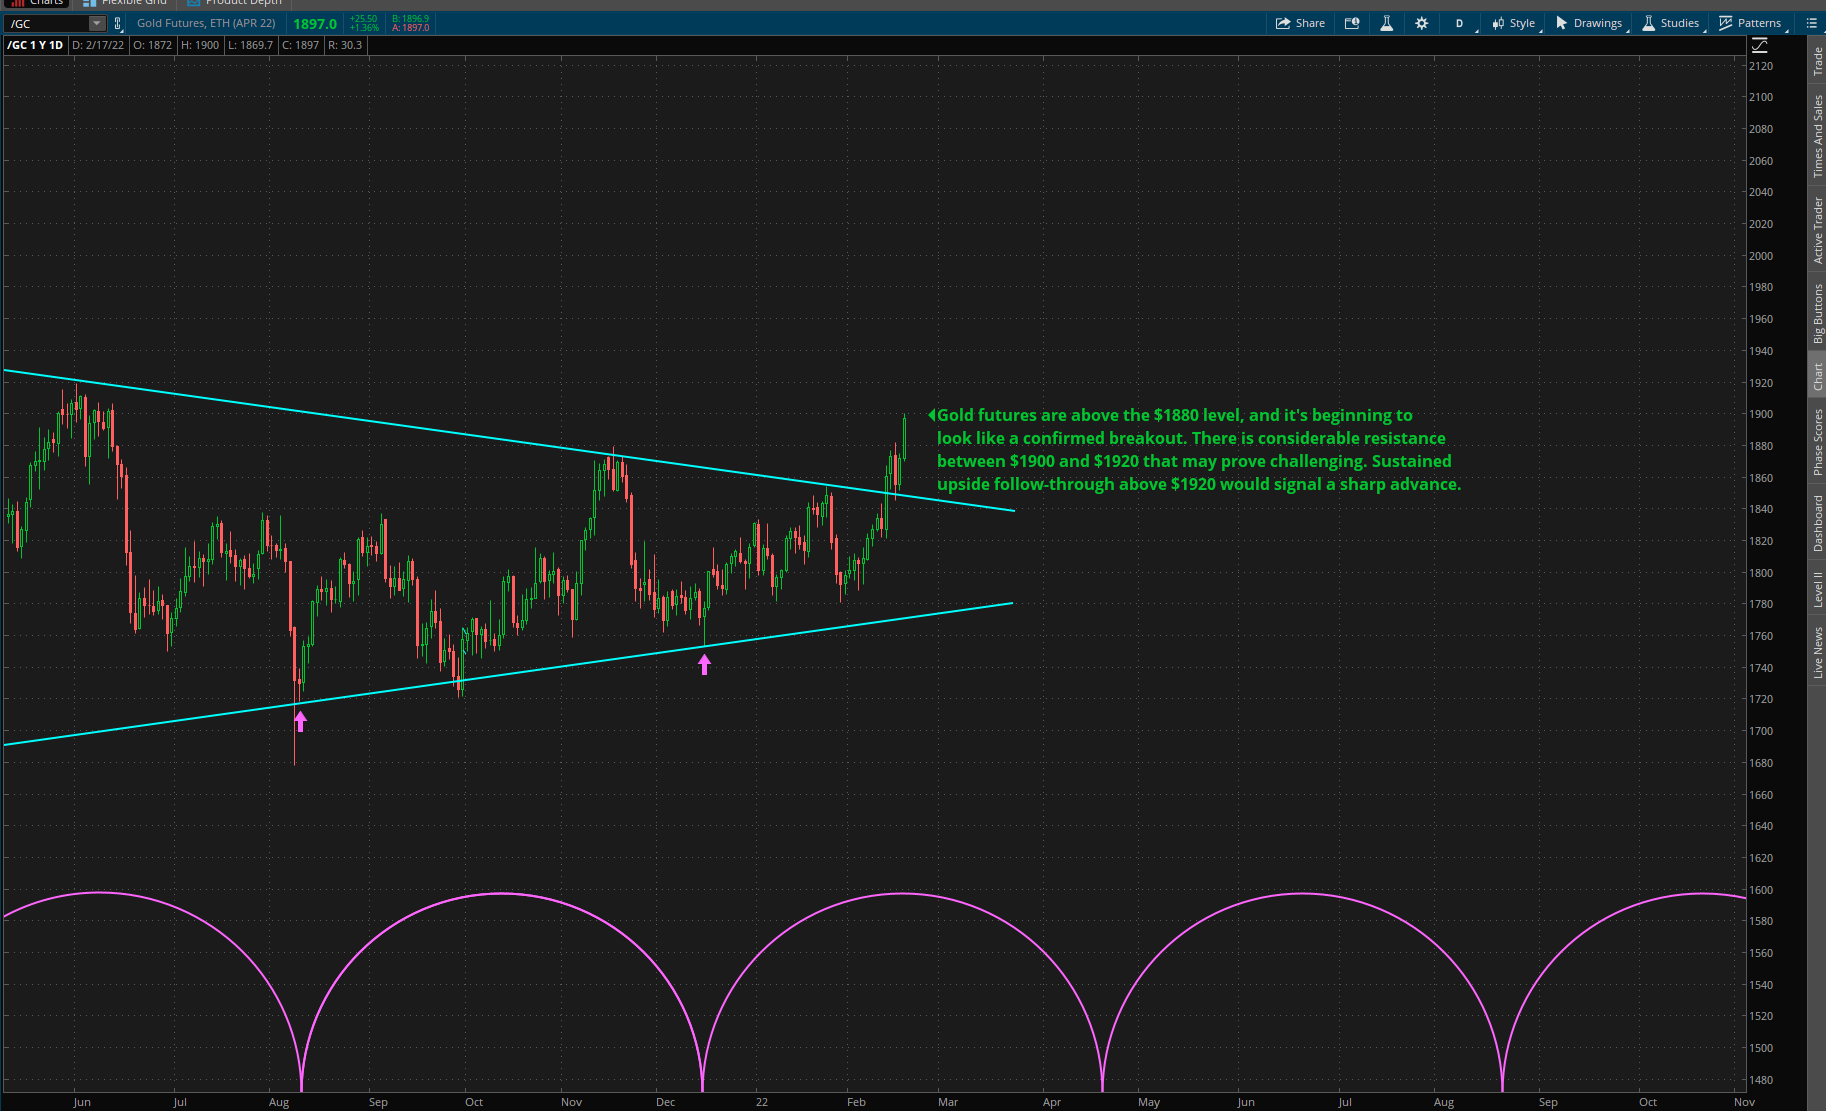The height and width of the screenshot is (1111, 1826).
Task: Open the Live News sidebar panel
Action: point(1817,653)
